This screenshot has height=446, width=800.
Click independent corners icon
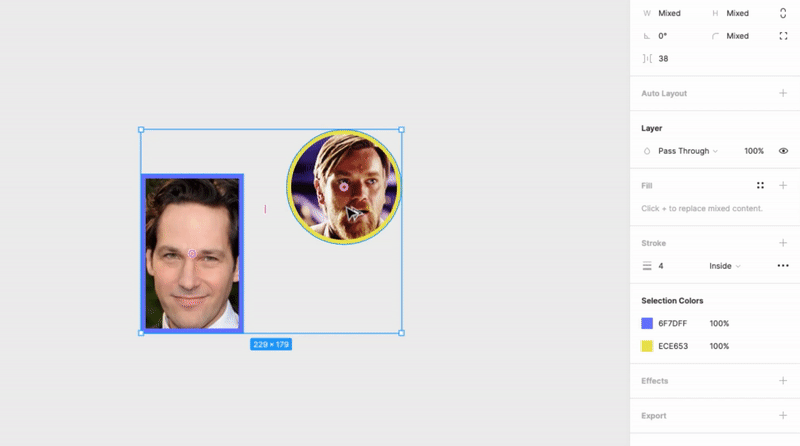click(x=783, y=36)
